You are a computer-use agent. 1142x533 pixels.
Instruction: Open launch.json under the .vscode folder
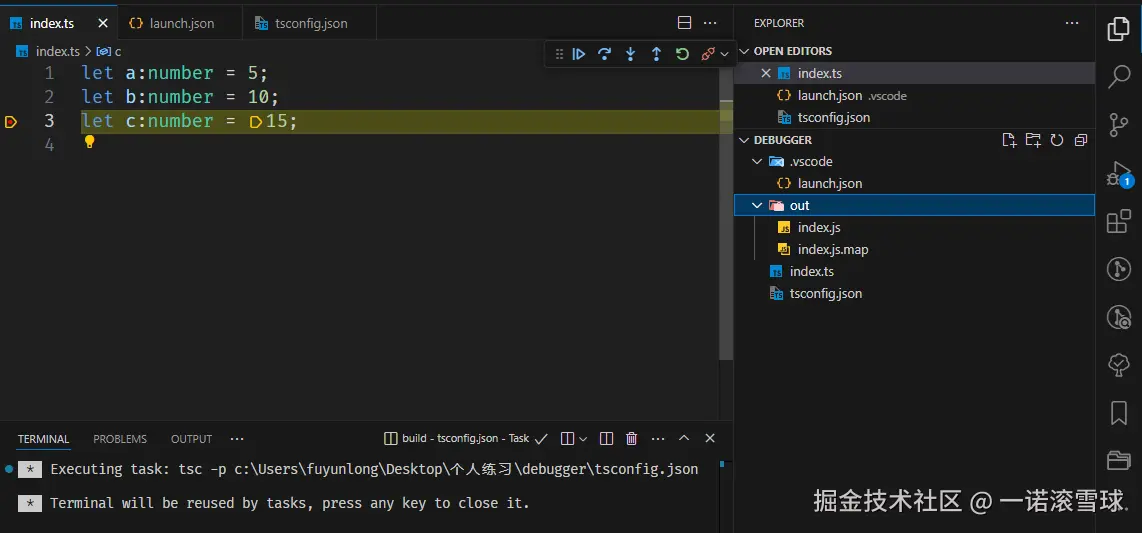(914, 183)
